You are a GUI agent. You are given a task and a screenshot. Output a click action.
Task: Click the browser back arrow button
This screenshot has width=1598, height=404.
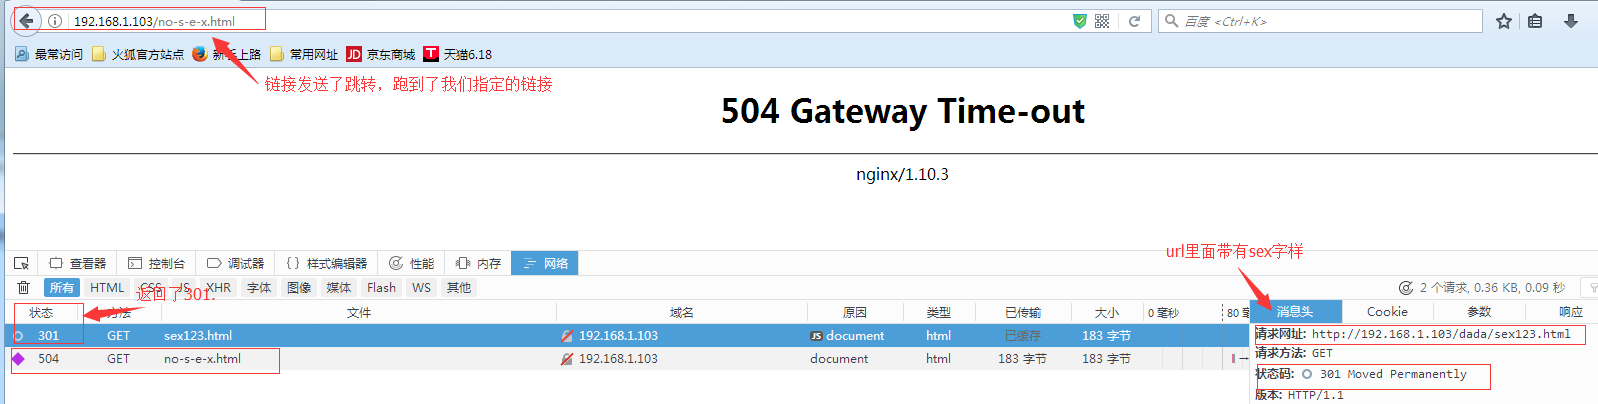coord(27,21)
